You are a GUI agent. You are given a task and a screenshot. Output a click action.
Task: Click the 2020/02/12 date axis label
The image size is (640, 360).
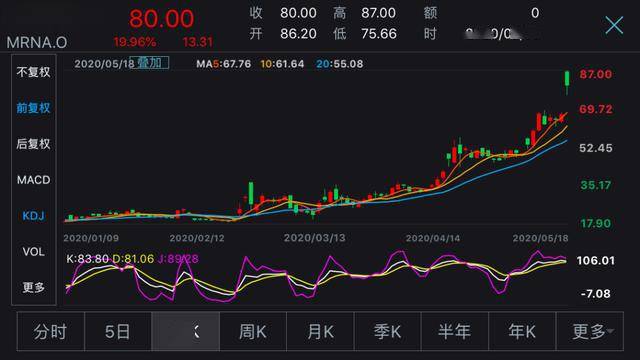click(x=197, y=238)
